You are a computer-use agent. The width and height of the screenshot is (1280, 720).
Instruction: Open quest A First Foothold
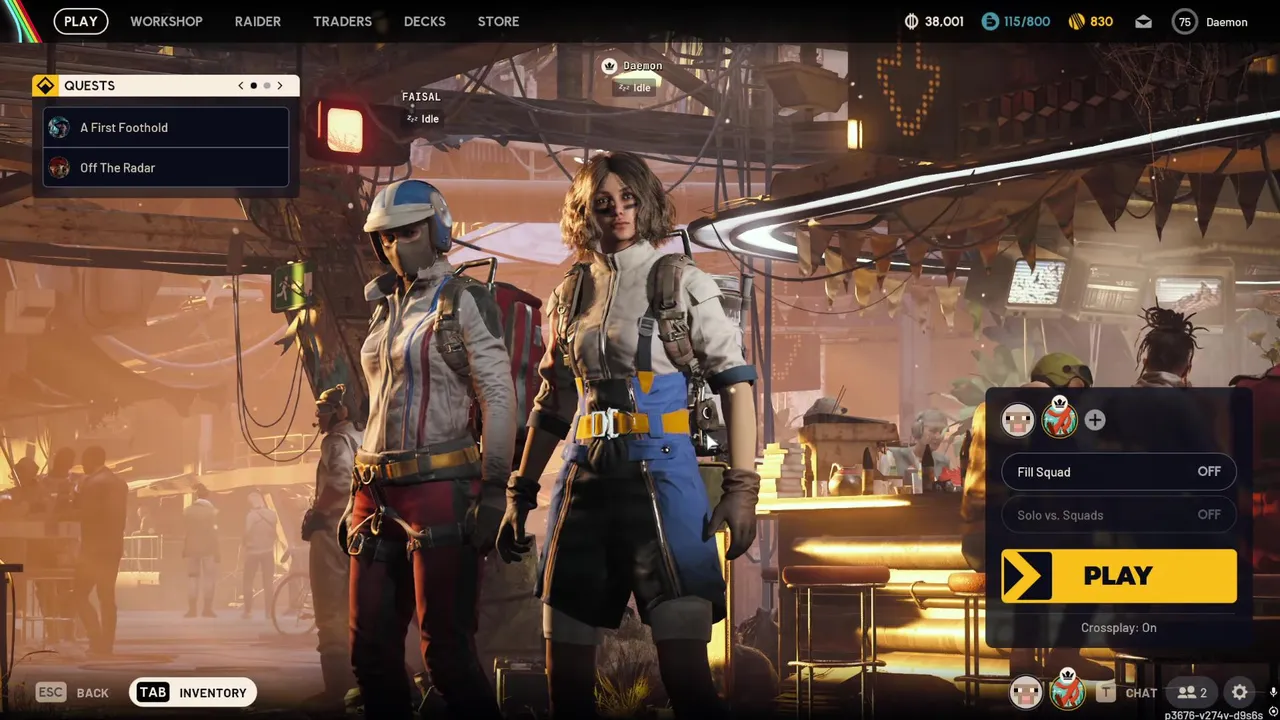click(x=166, y=128)
